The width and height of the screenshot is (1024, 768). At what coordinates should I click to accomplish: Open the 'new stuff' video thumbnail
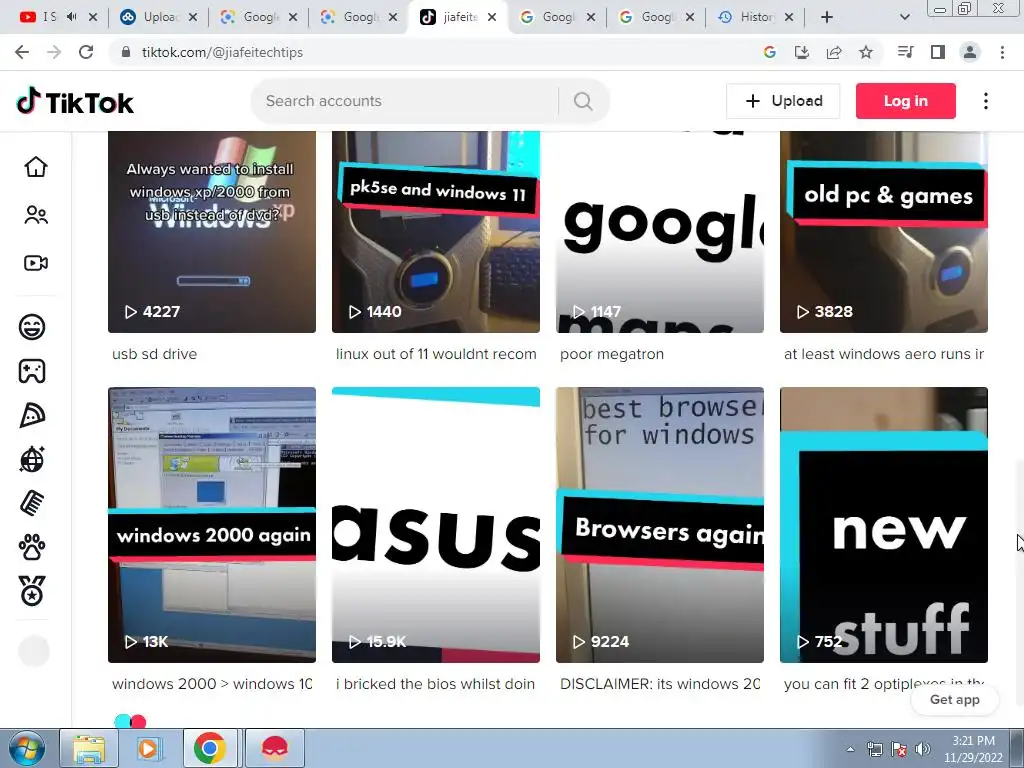(x=884, y=525)
